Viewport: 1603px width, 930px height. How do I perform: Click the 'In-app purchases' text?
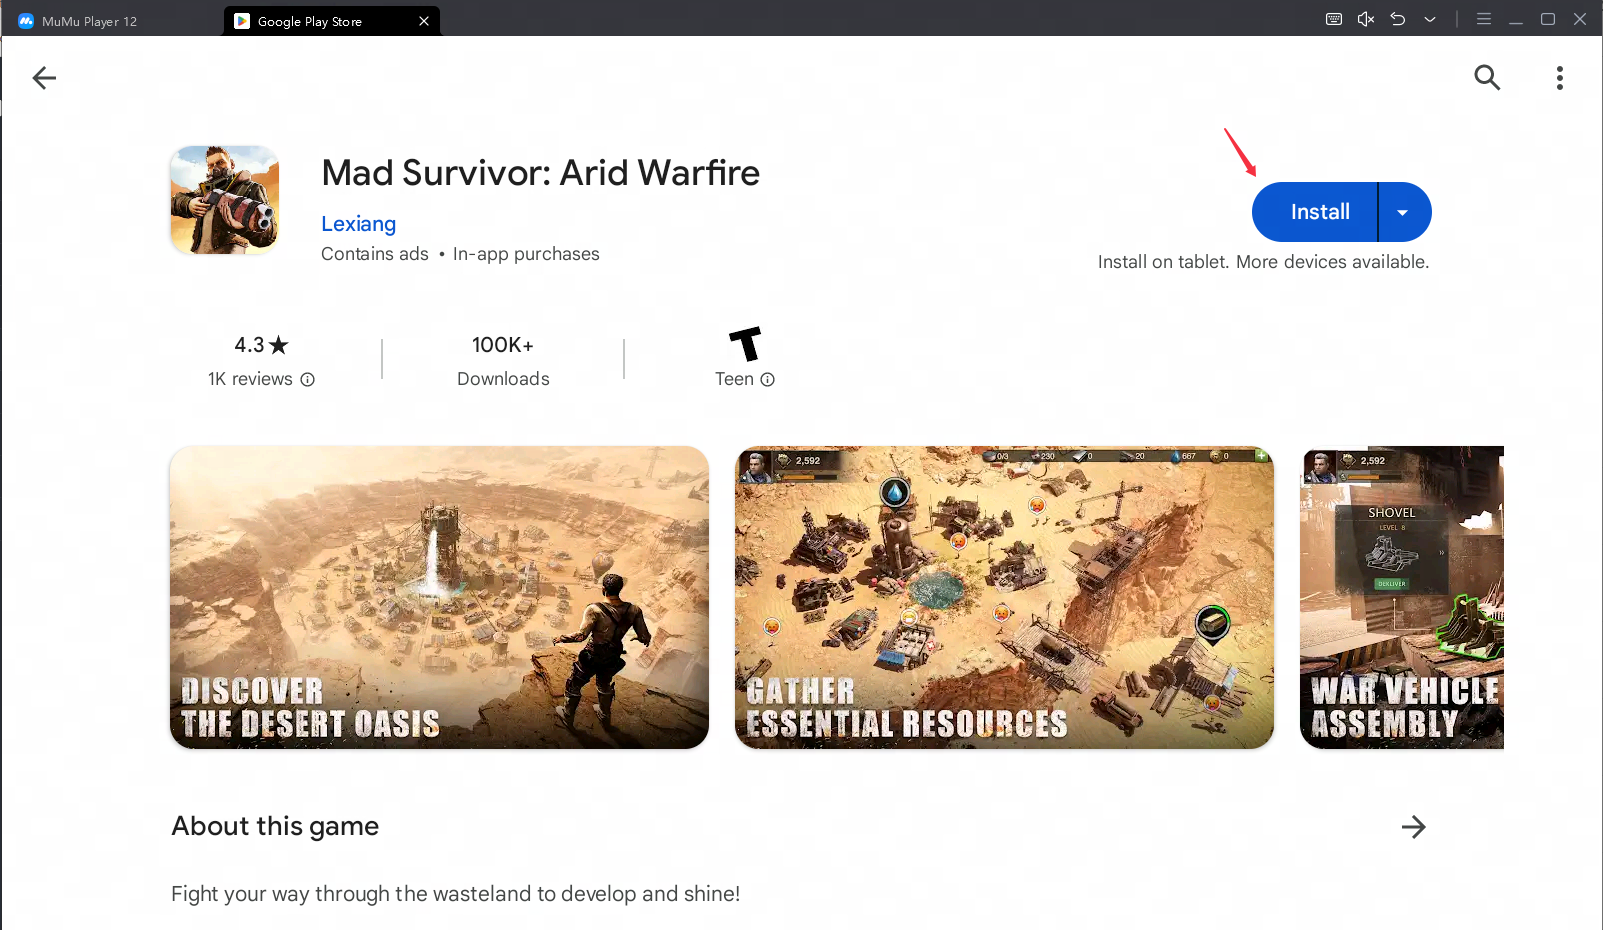click(x=526, y=254)
